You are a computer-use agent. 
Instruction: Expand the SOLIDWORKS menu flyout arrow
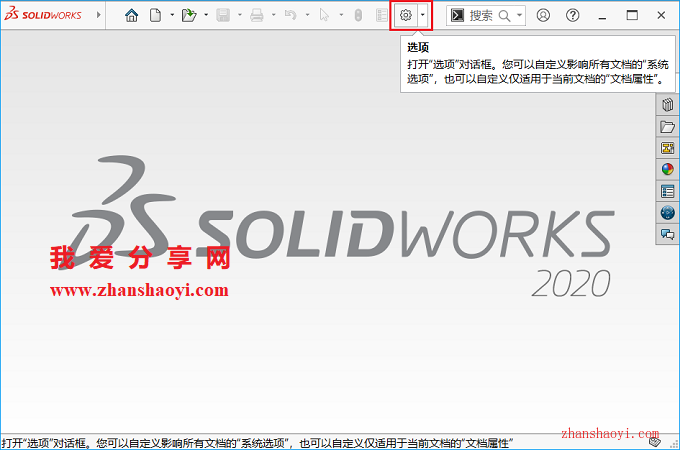(x=98, y=15)
